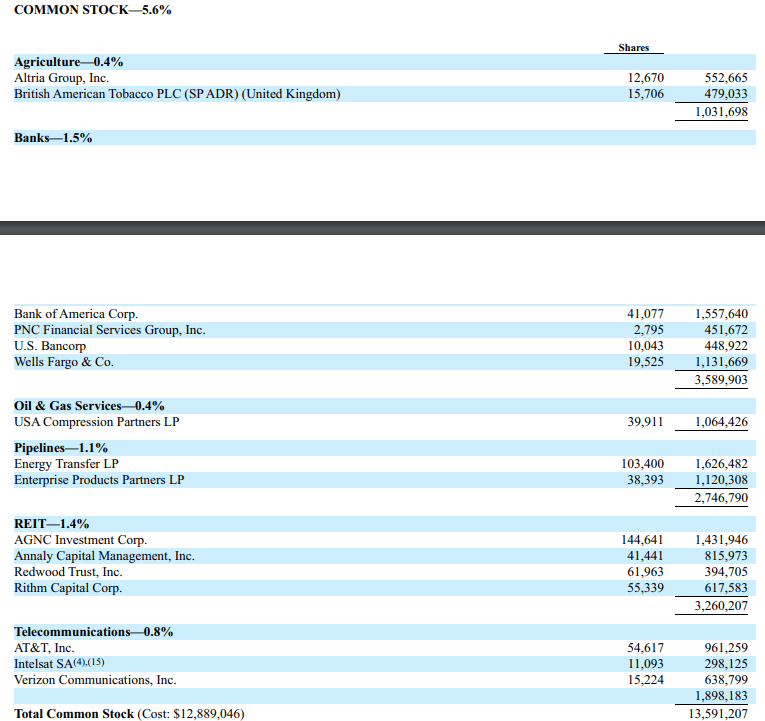Select value 1,120,308
765x721 pixels.
[x=721, y=481]
